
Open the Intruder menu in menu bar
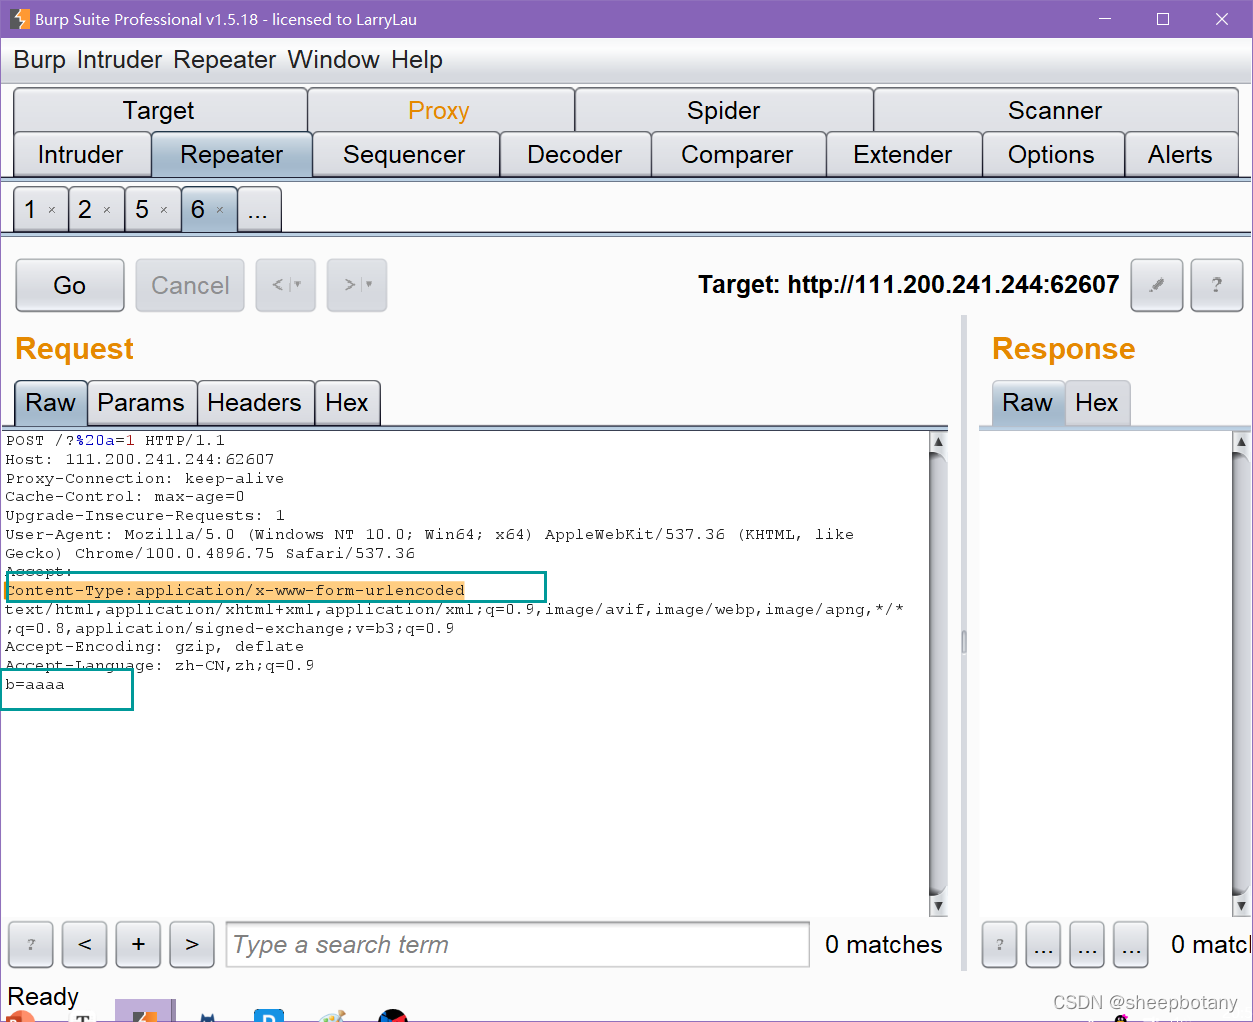pos(119,60)
